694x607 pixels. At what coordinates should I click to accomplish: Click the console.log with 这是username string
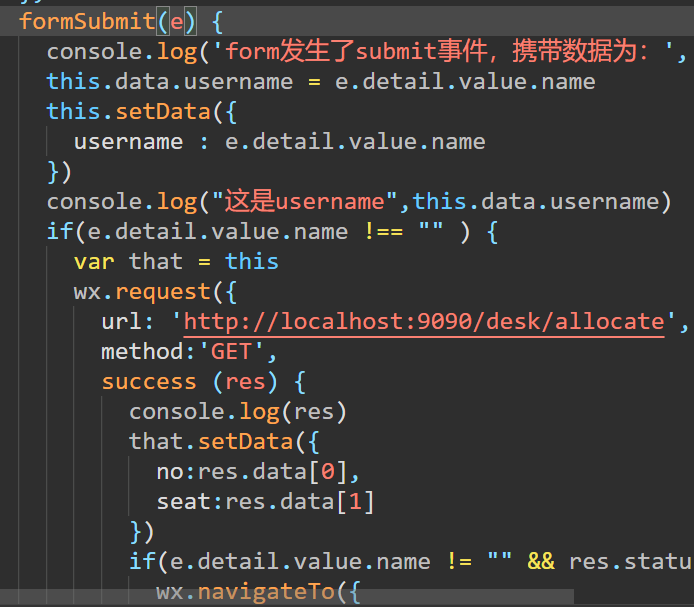359,202
